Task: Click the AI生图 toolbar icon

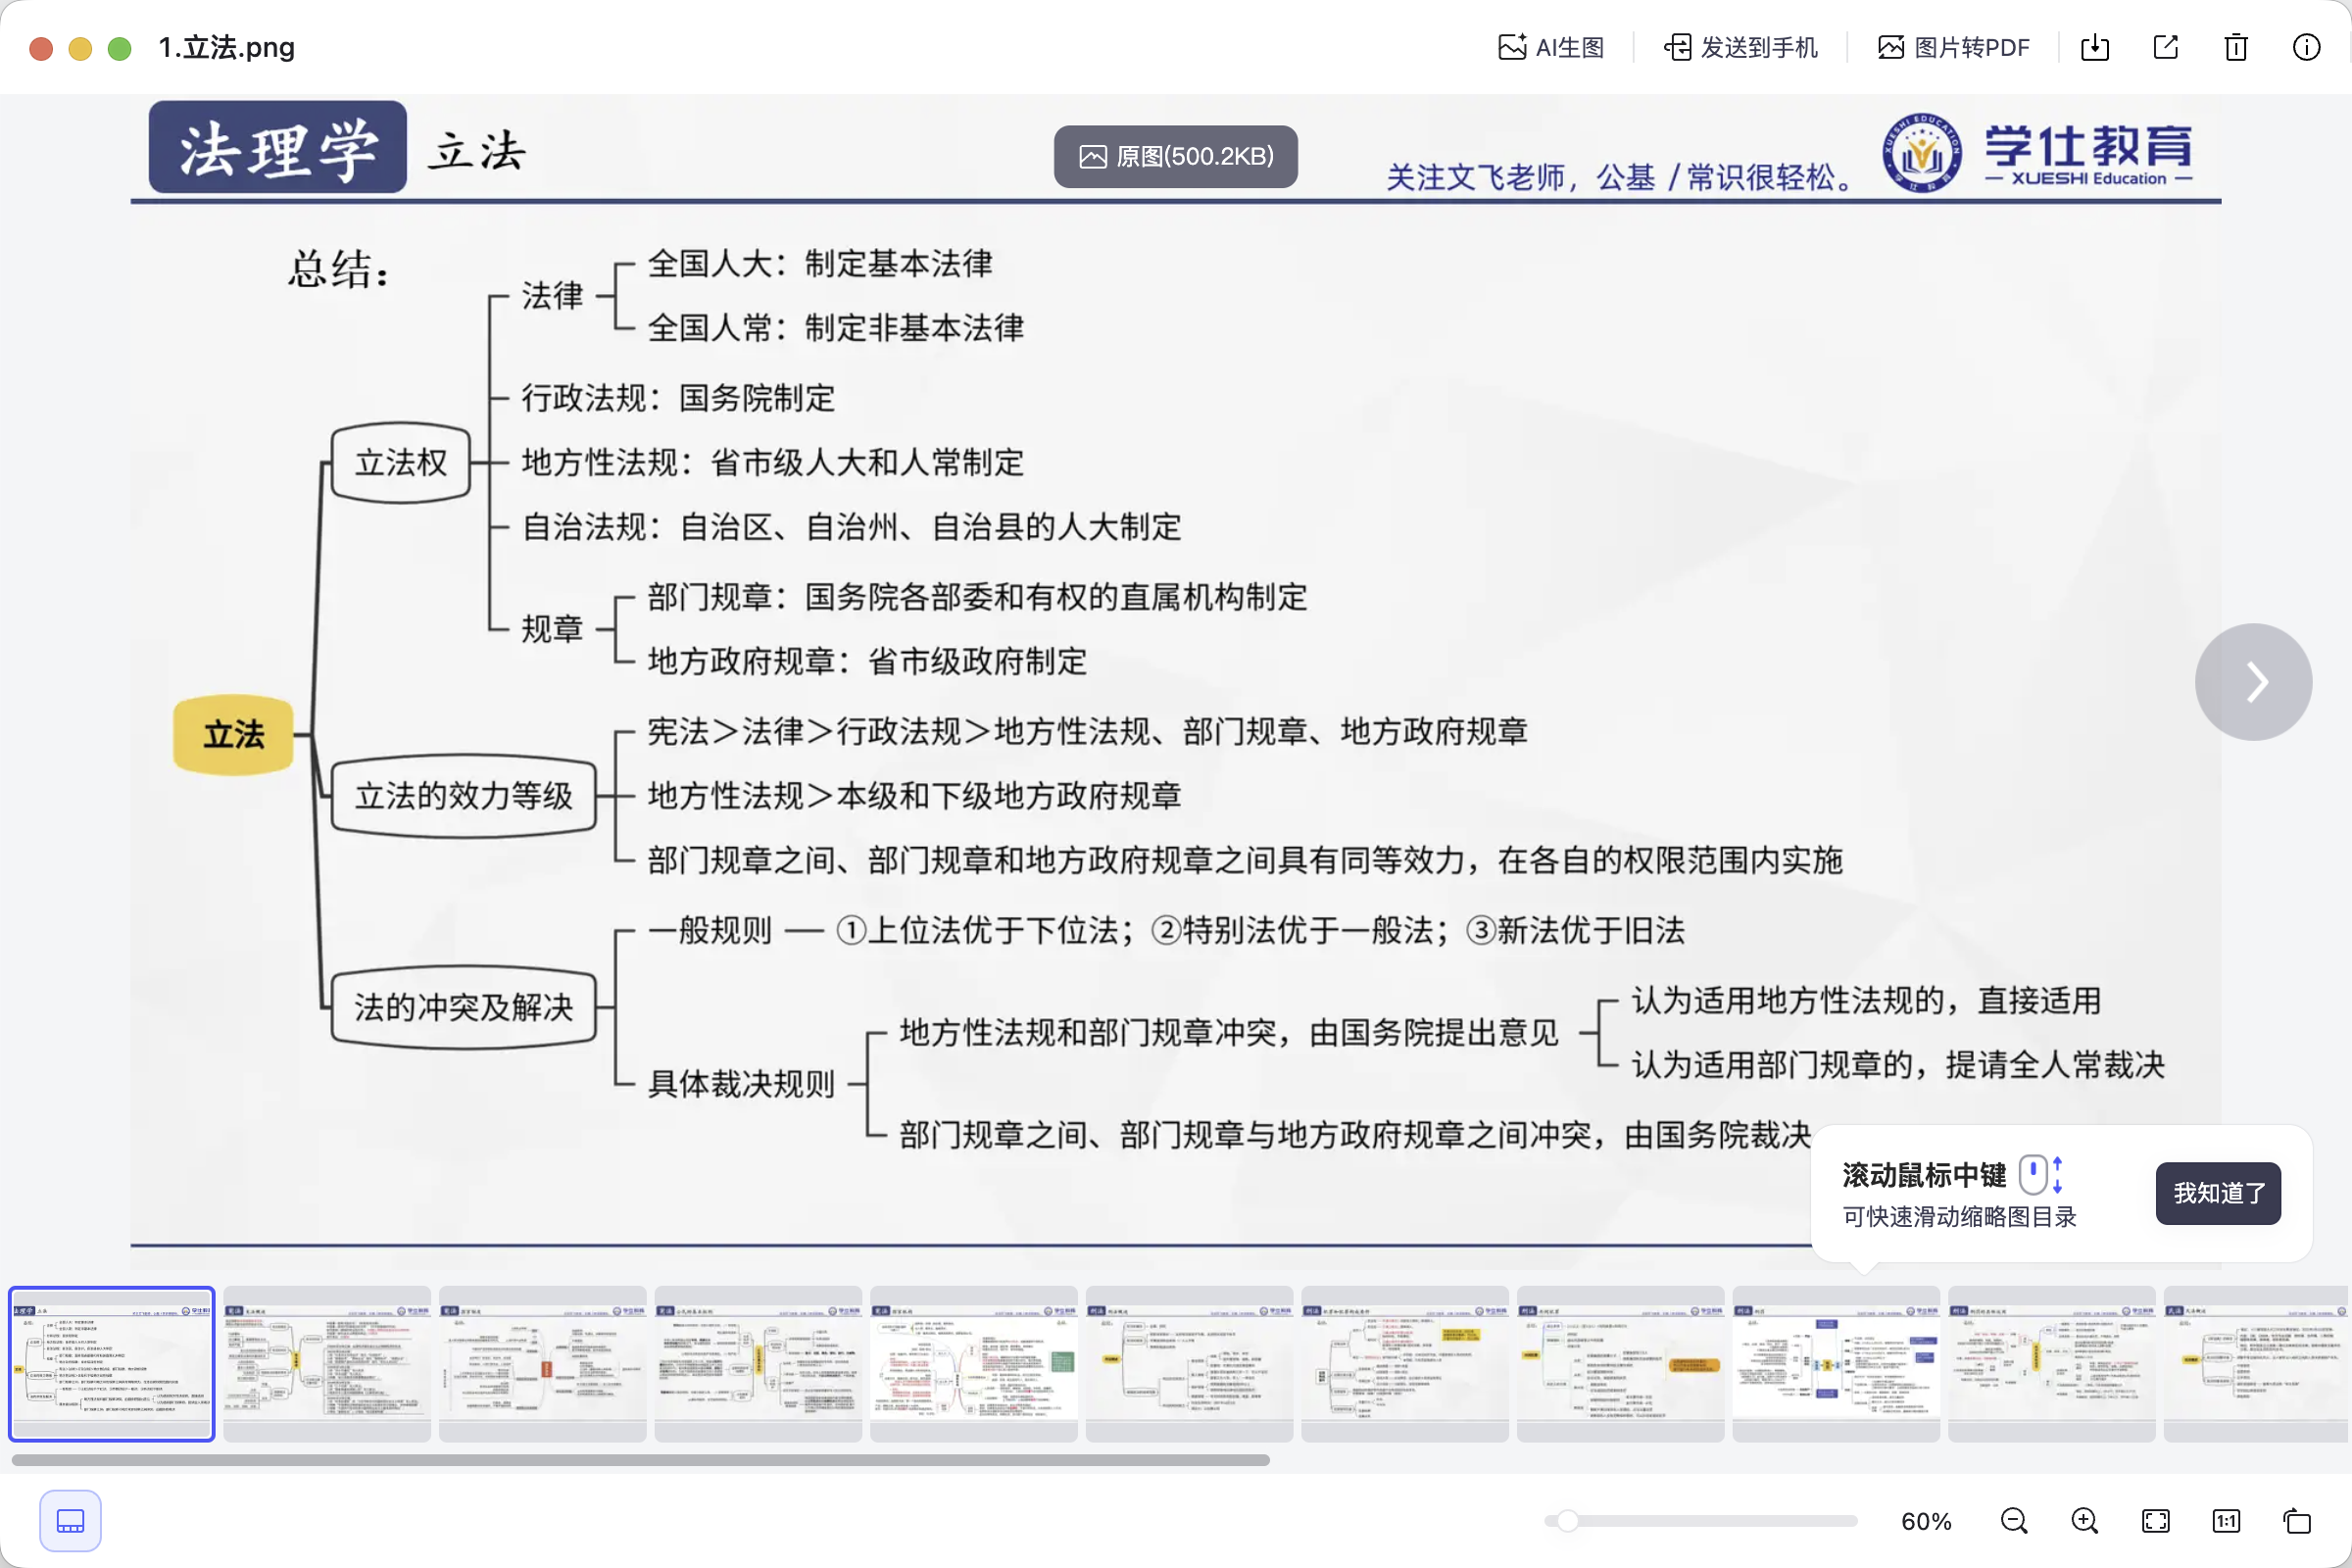Action: click(x=1549, y=47)
